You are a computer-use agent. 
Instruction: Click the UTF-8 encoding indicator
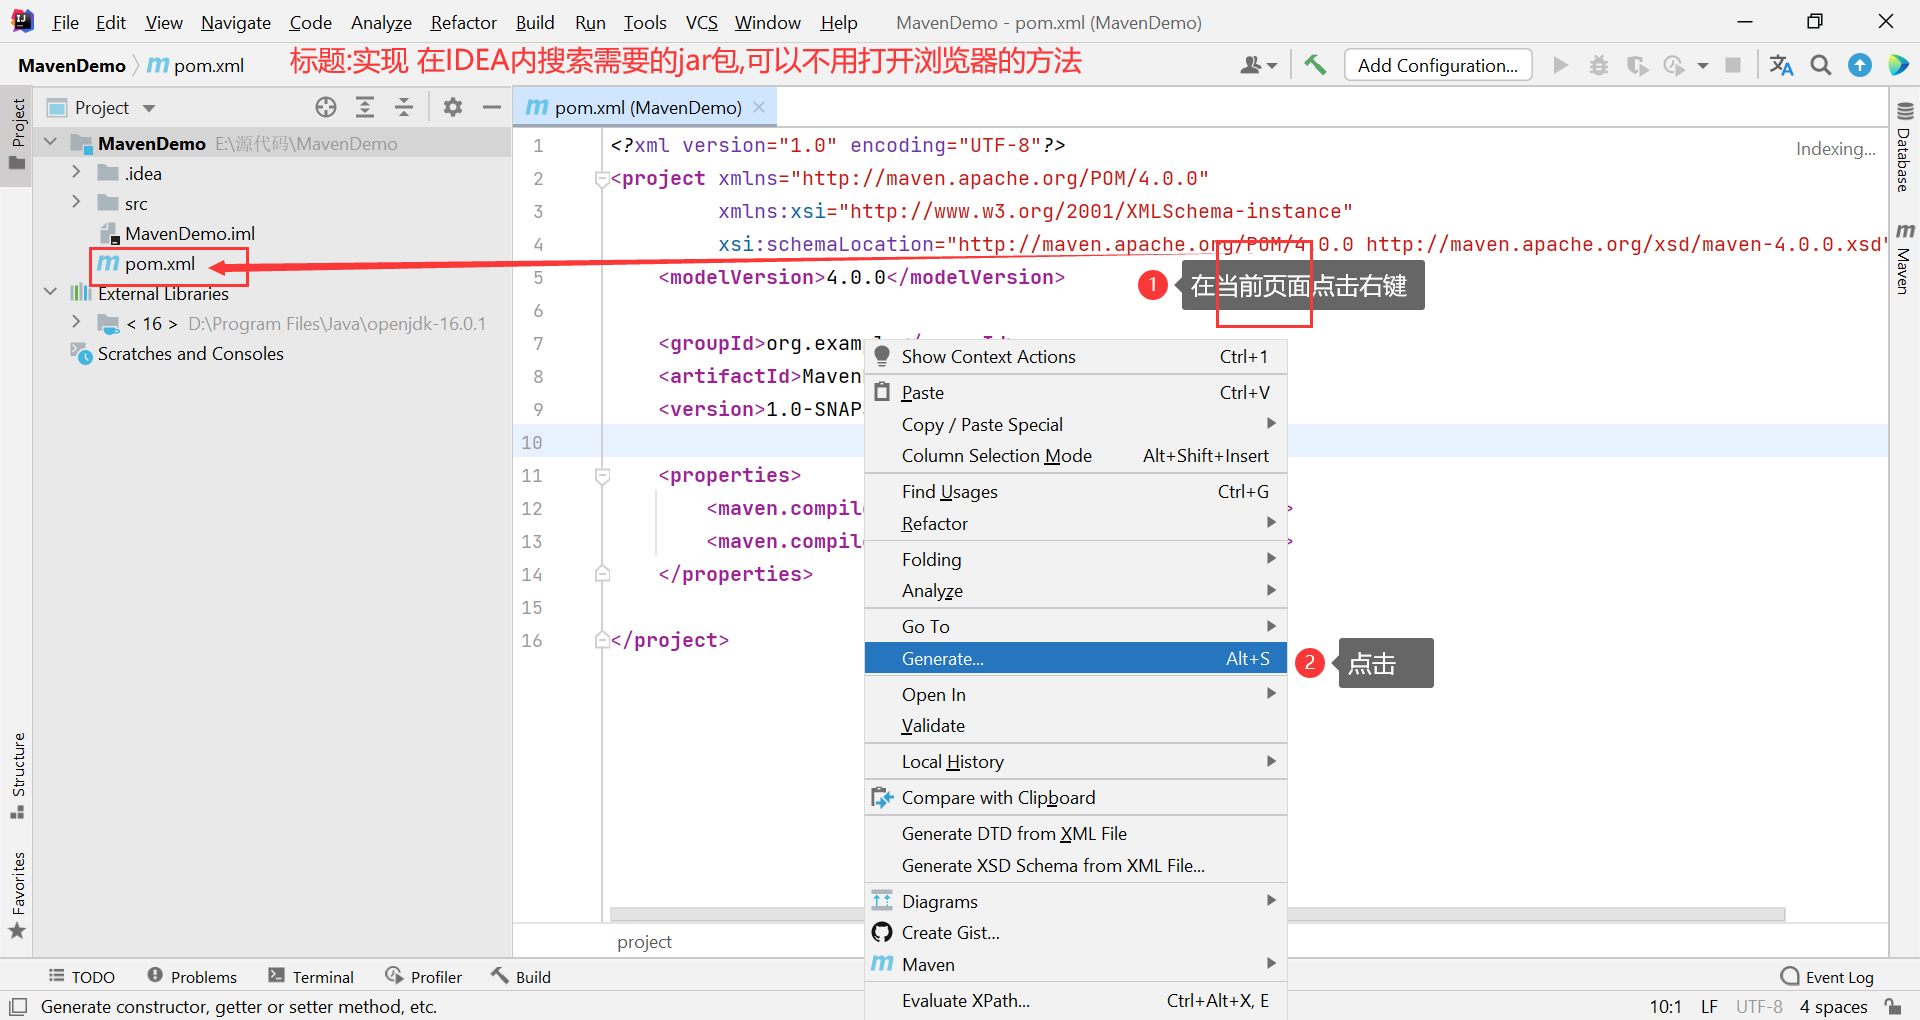point(1759,1006)
